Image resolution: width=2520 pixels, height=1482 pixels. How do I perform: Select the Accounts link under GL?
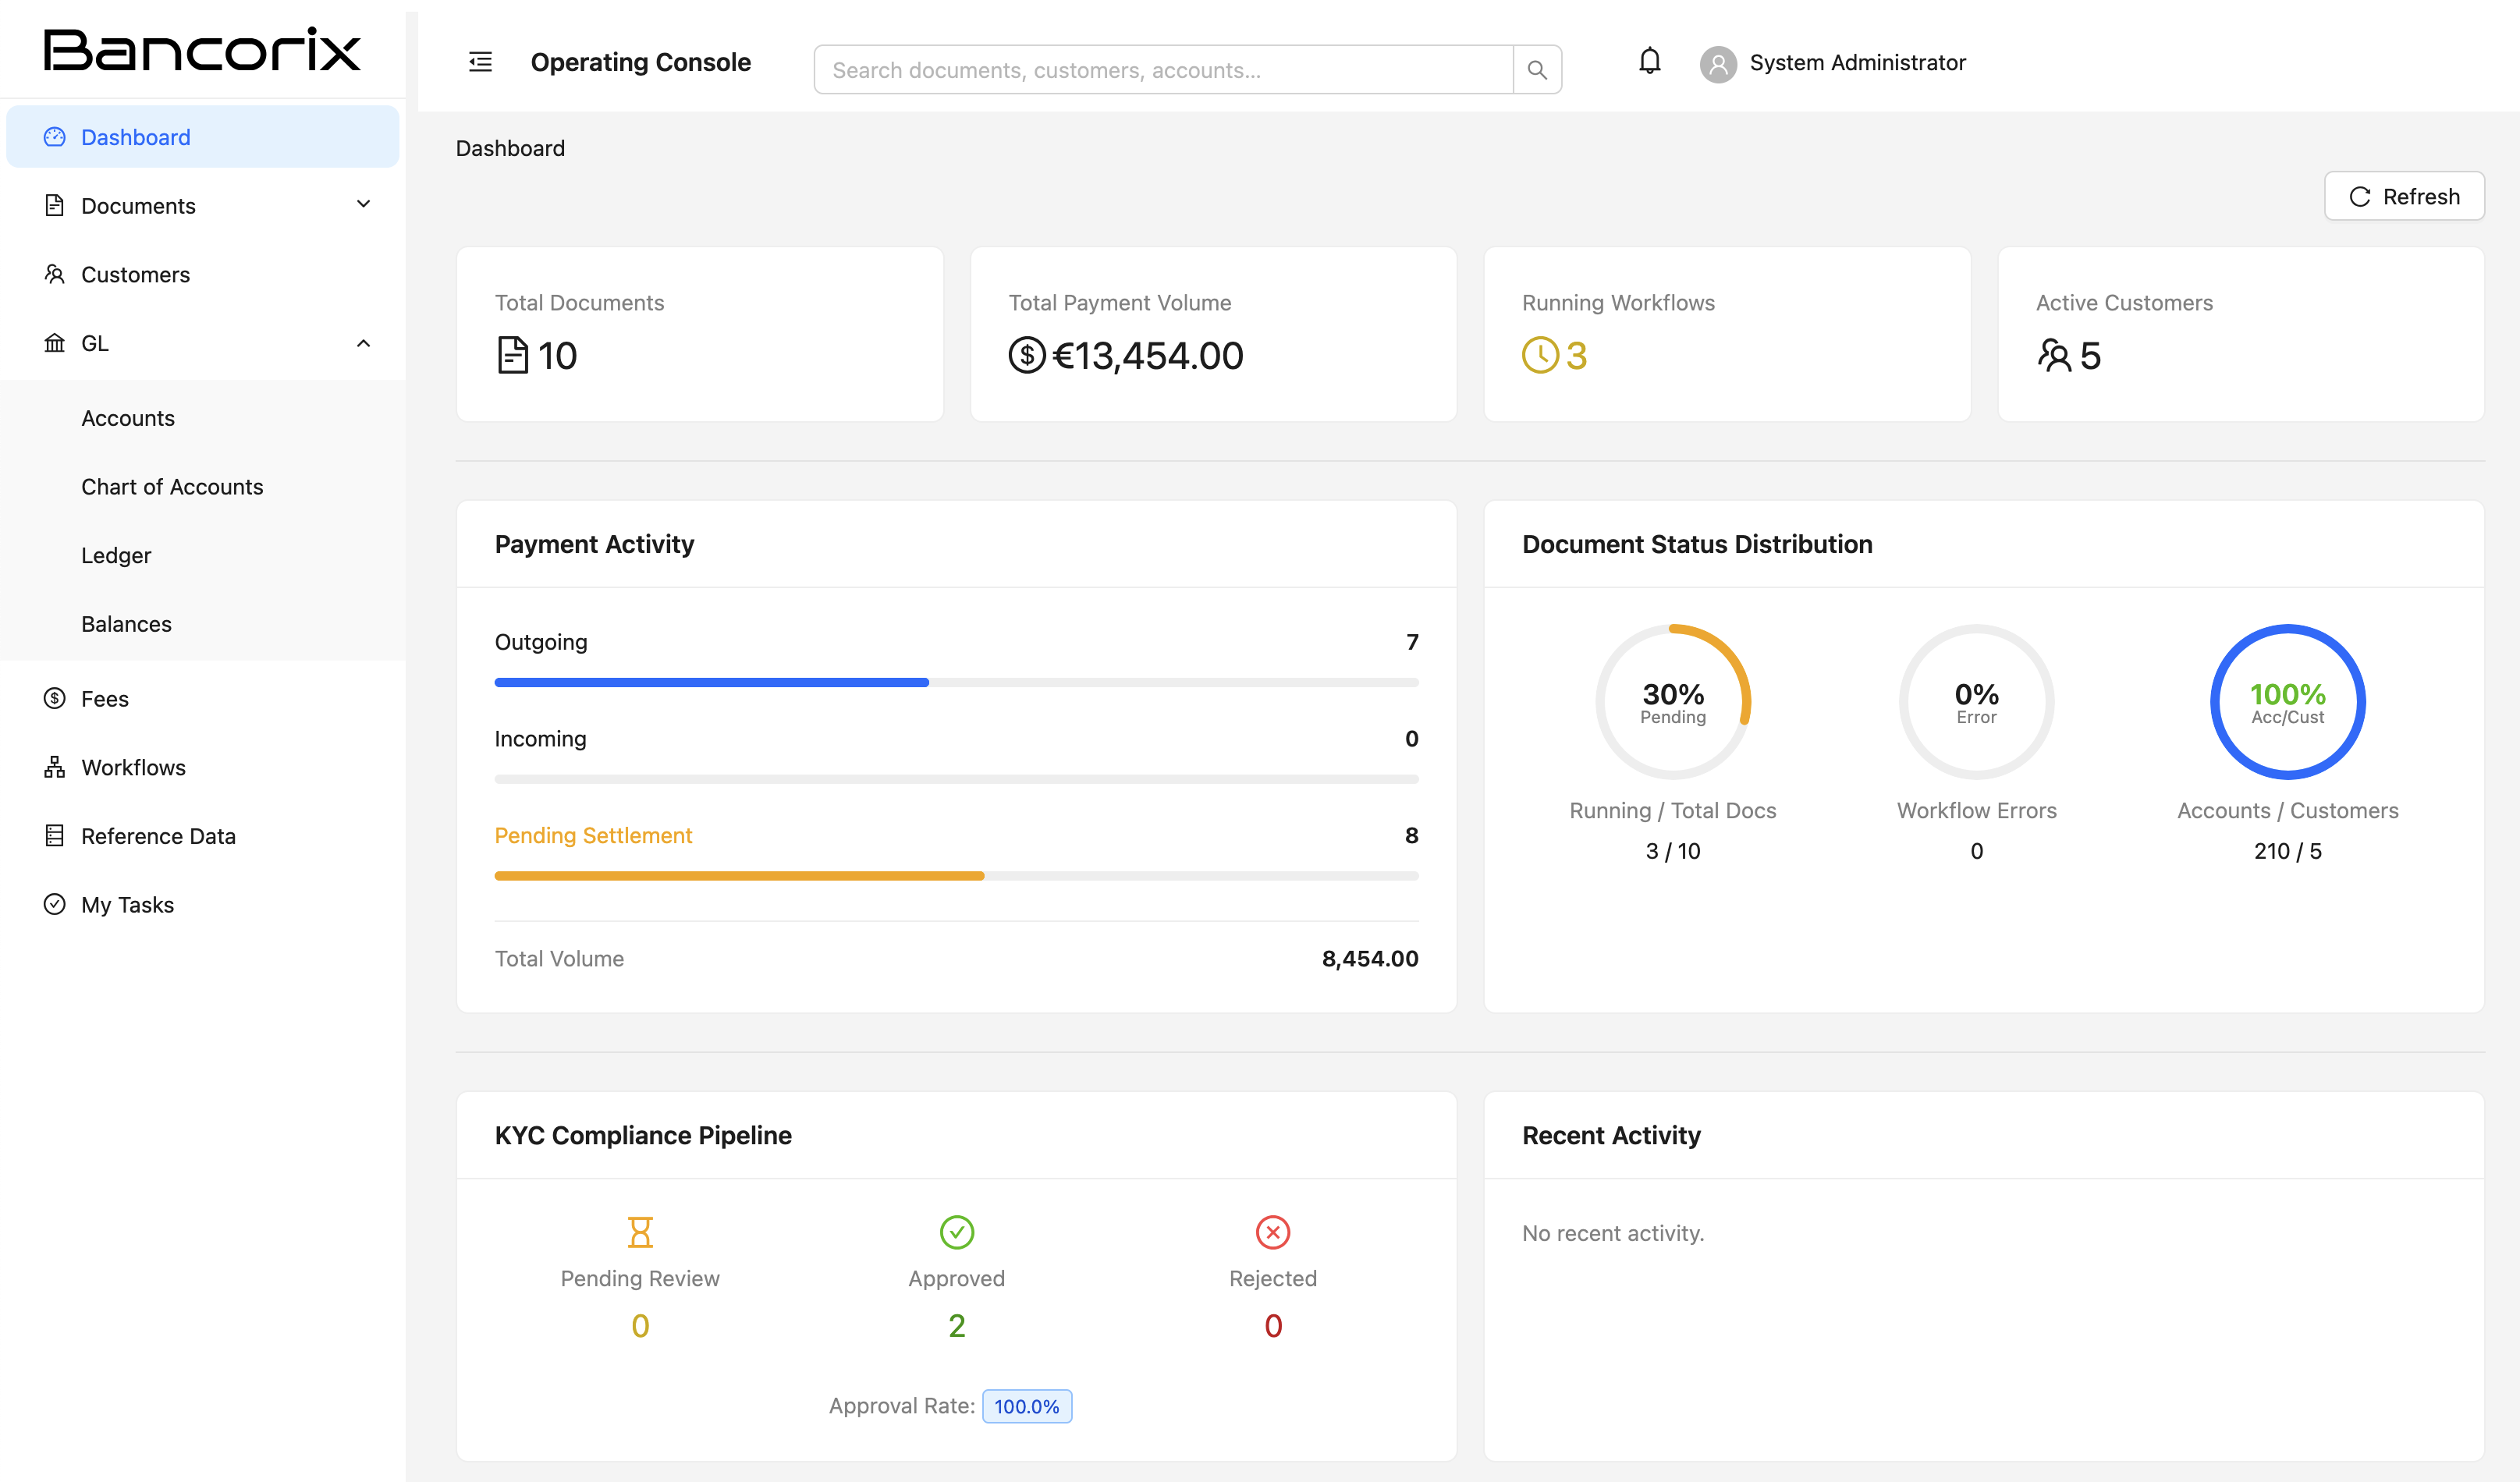click(127, 418)
